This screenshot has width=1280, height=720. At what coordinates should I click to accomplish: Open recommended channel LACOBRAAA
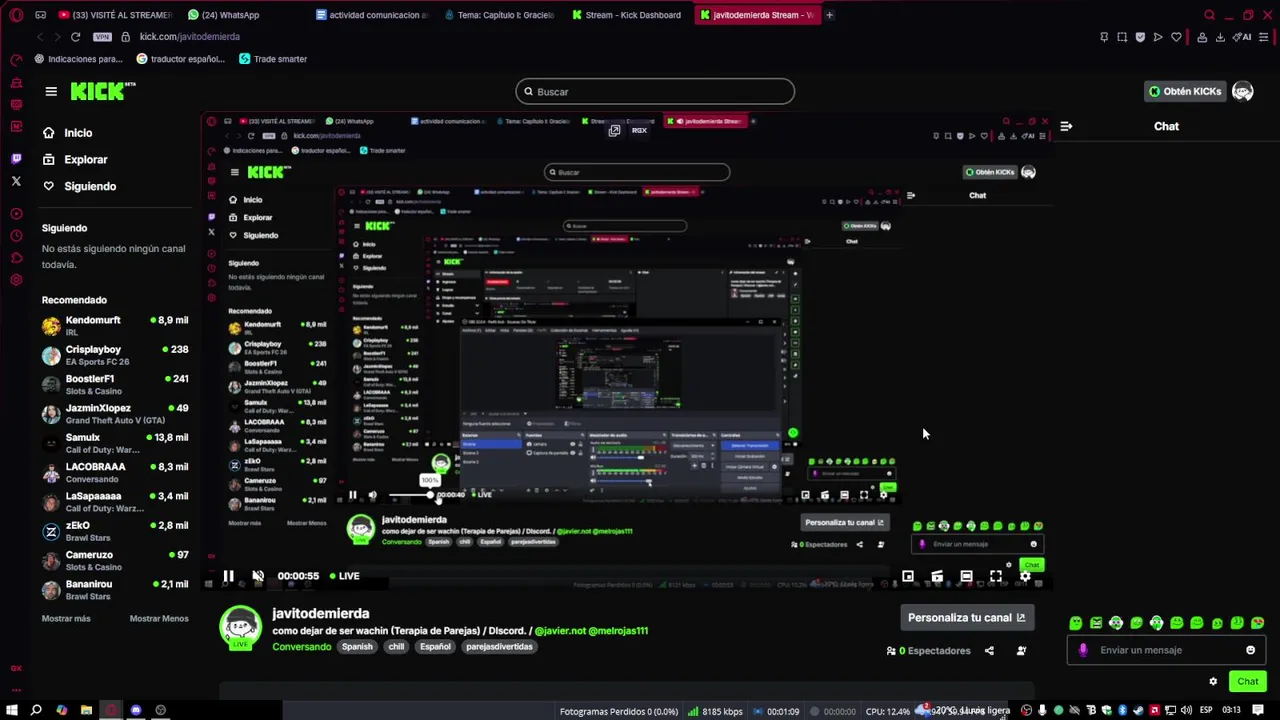[x=115, y=473]
